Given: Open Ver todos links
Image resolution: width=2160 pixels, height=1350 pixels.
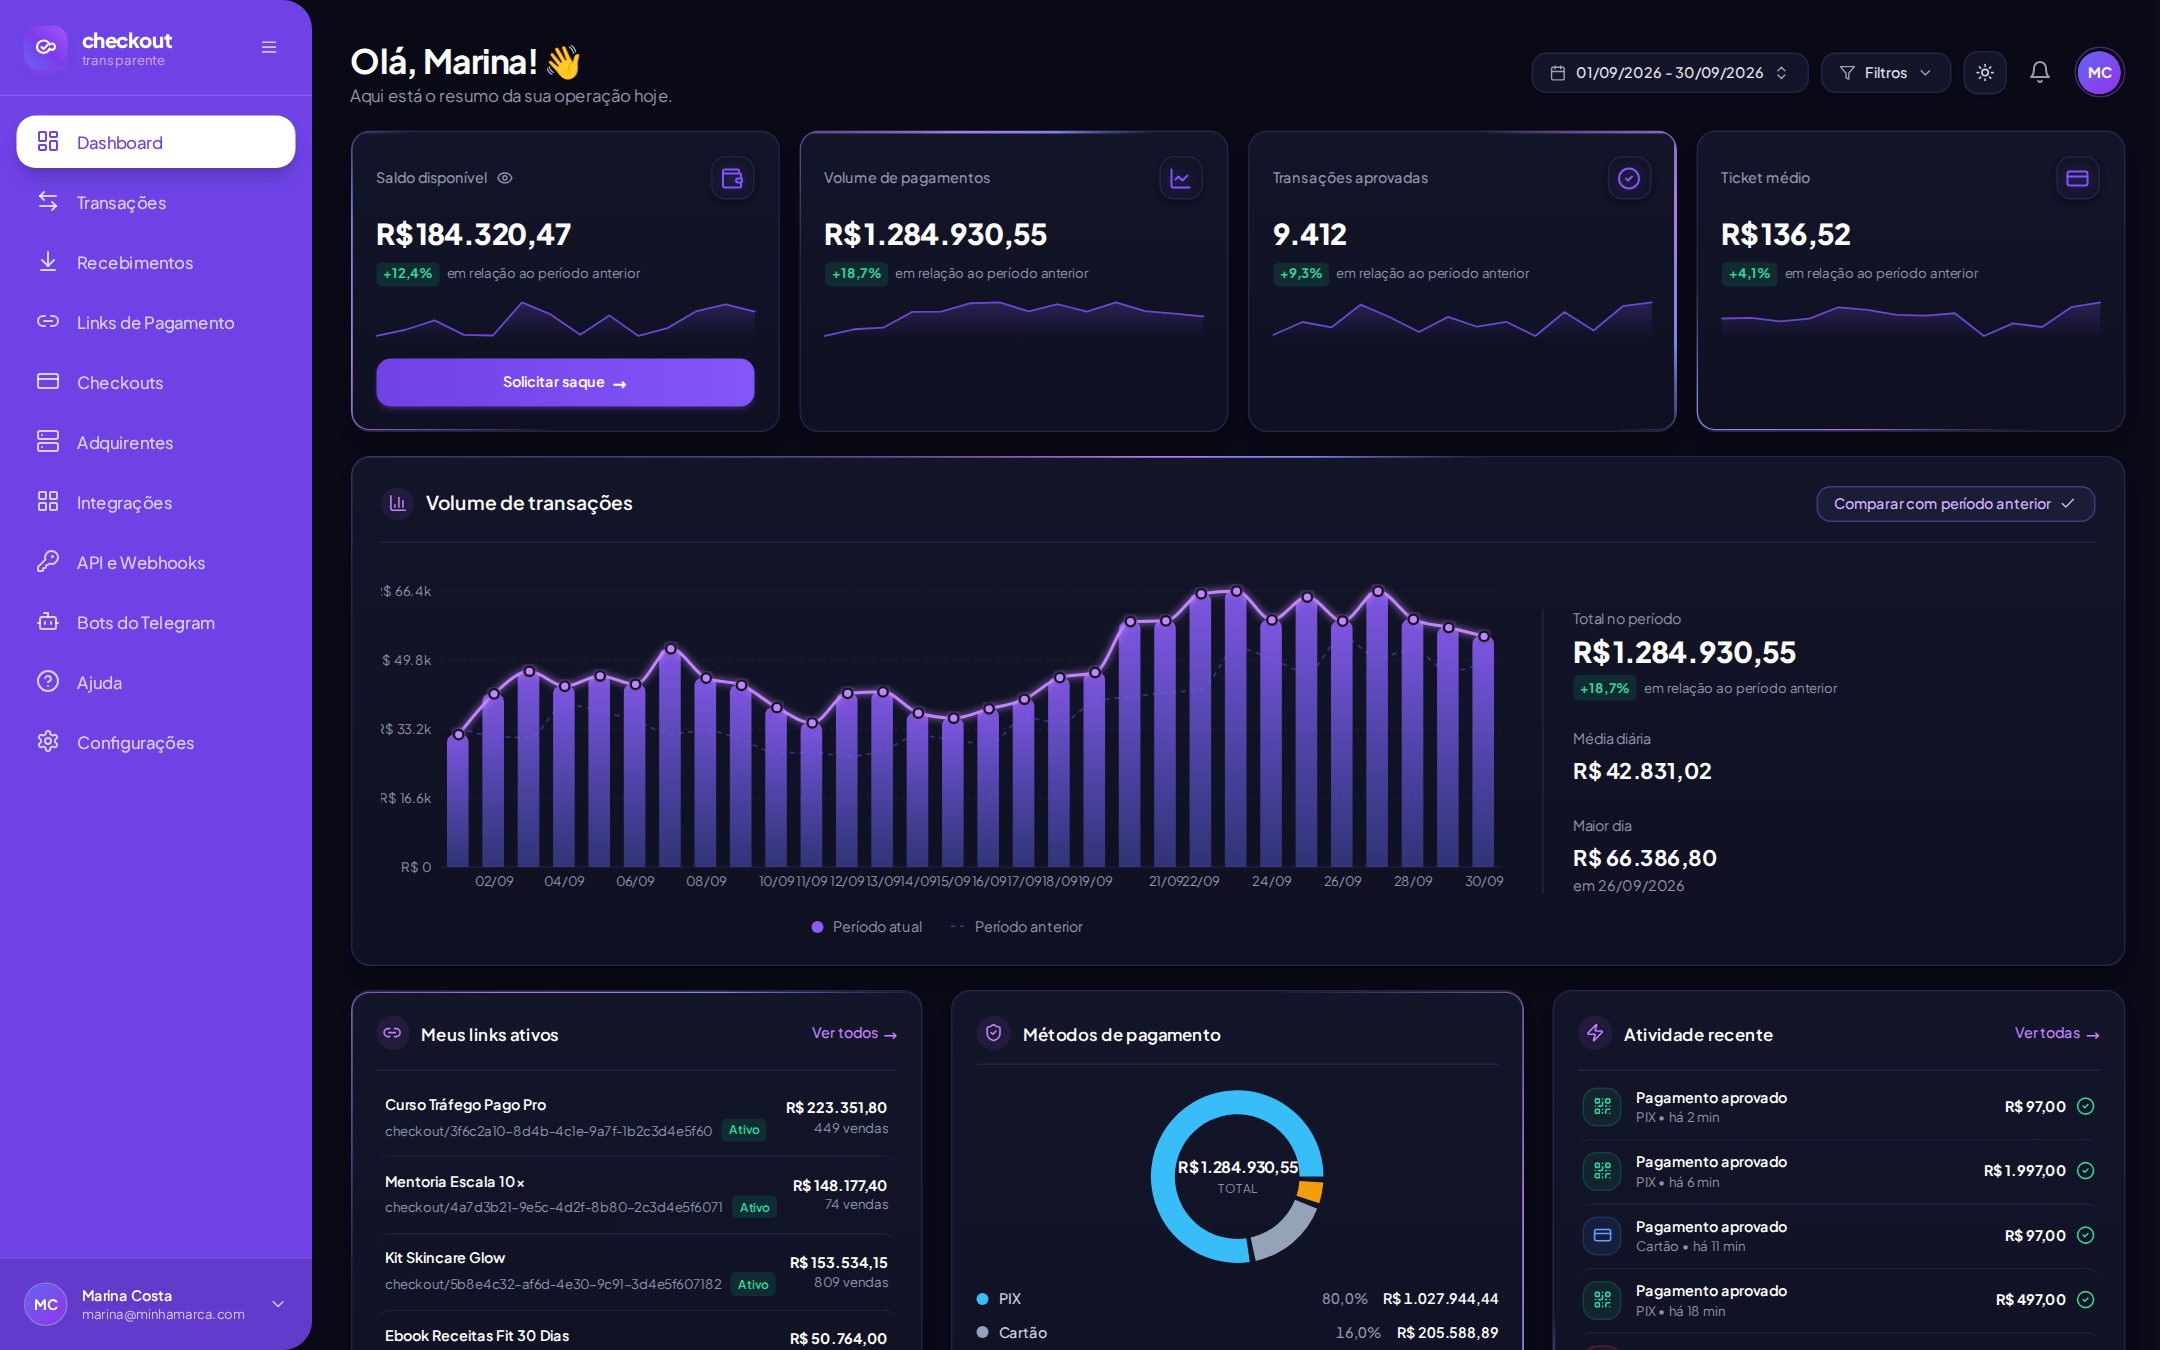Looking at the screenshot, I should (854, 1033).
